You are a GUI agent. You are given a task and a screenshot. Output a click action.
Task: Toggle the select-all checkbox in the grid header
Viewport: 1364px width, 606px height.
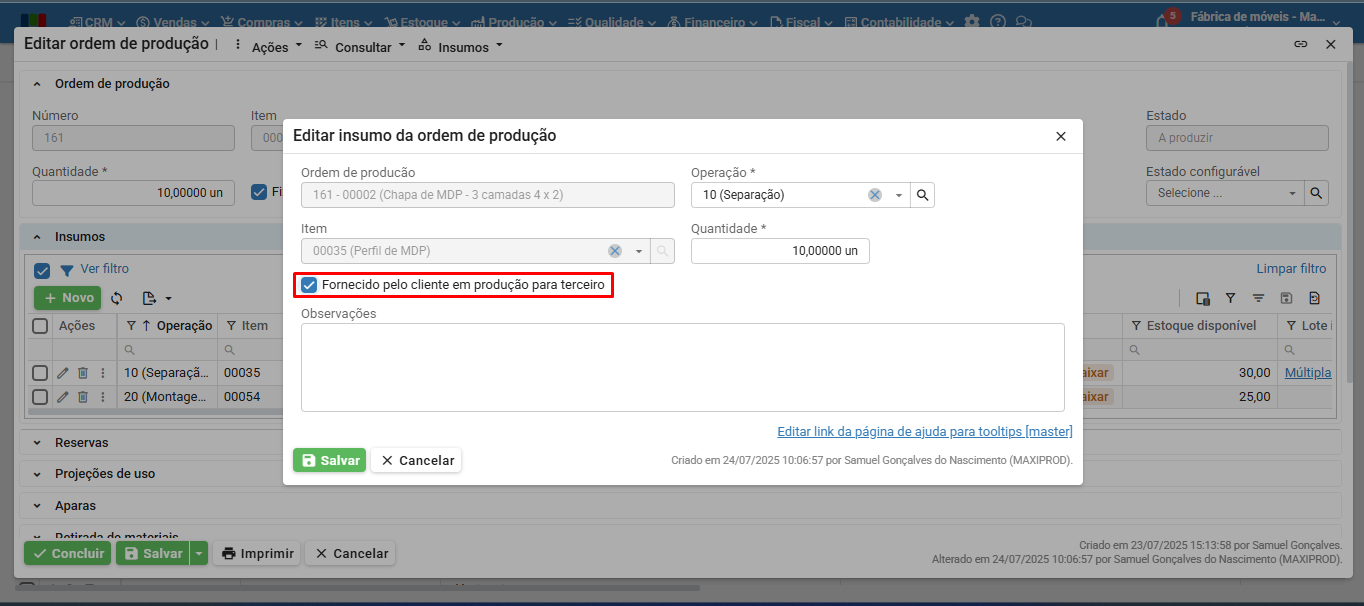point(40,326)
